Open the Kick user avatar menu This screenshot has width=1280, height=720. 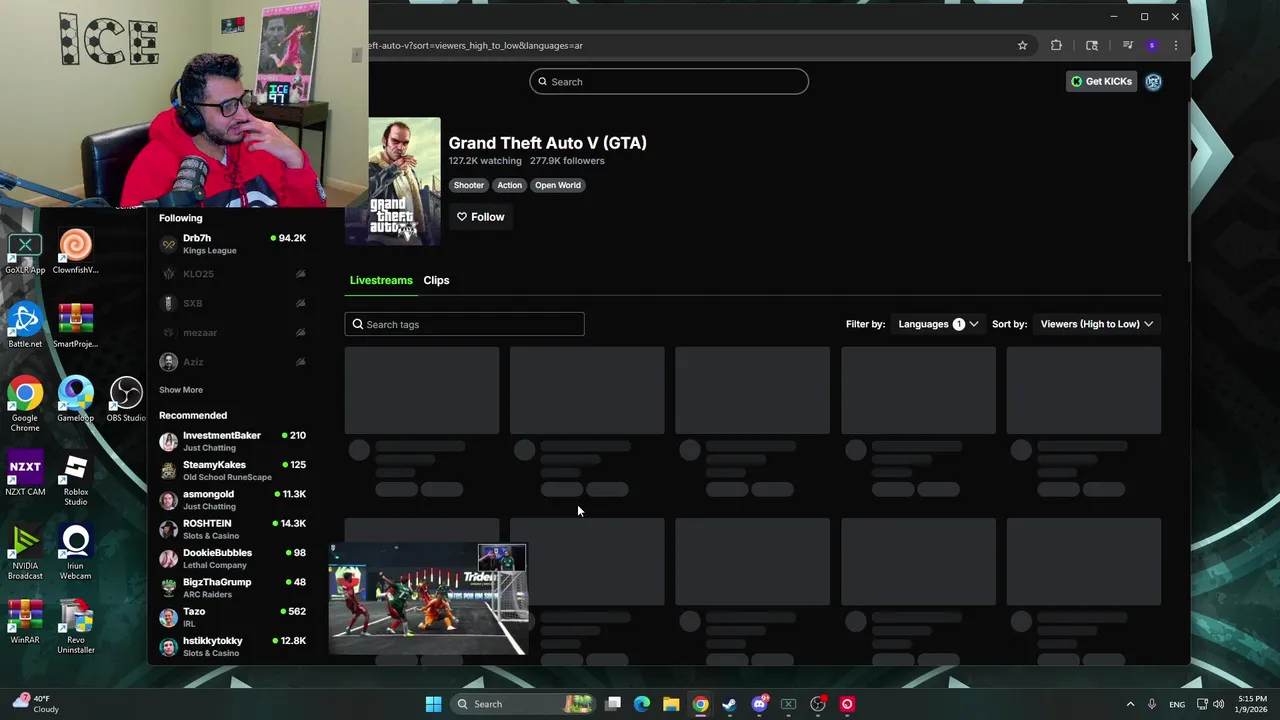click(1153, 82)
